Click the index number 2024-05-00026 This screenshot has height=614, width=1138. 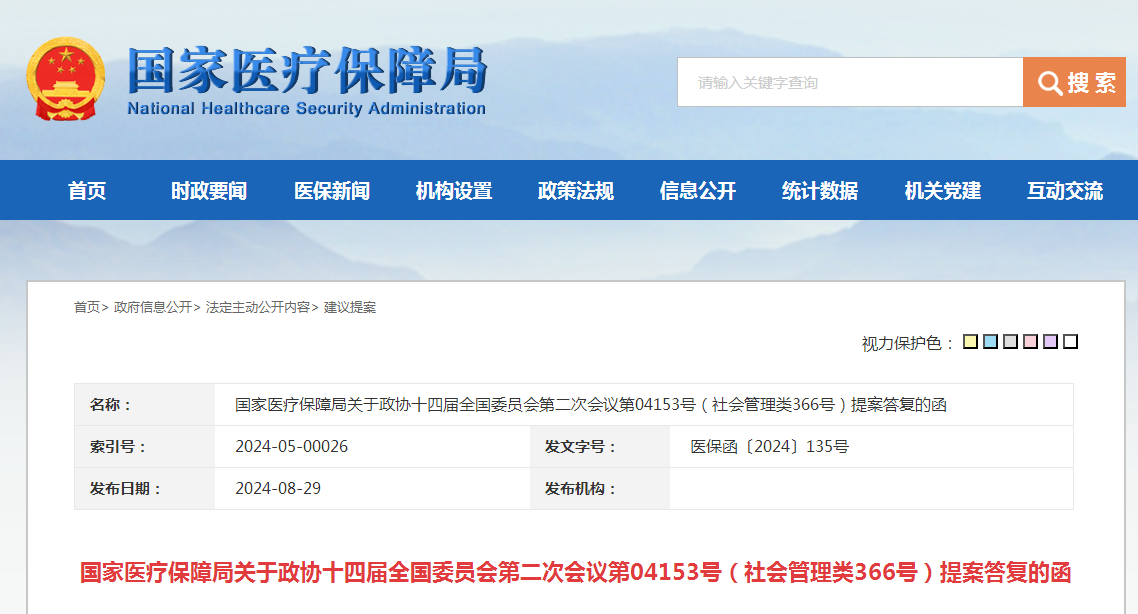(292, 446)
